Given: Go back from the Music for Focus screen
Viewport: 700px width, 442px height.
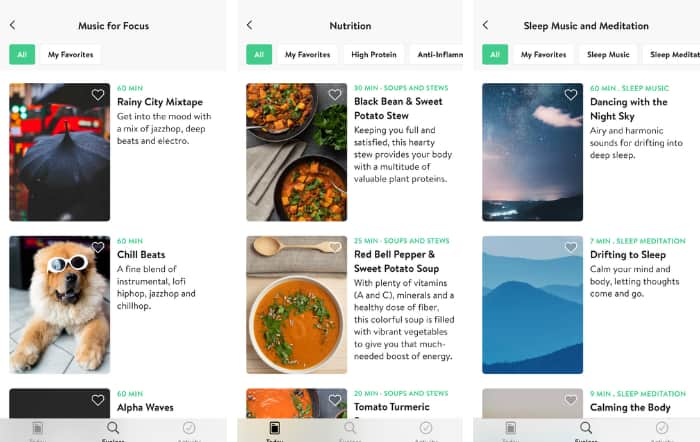Looking at the screenshot, I should [x=12, y=25].
